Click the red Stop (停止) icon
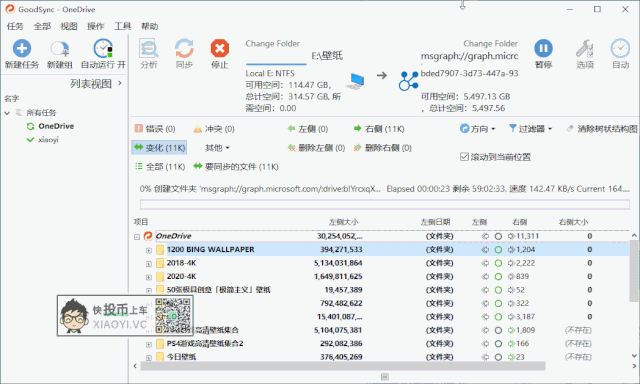Viewport: 640px width, 384px height. click(220, 49)
